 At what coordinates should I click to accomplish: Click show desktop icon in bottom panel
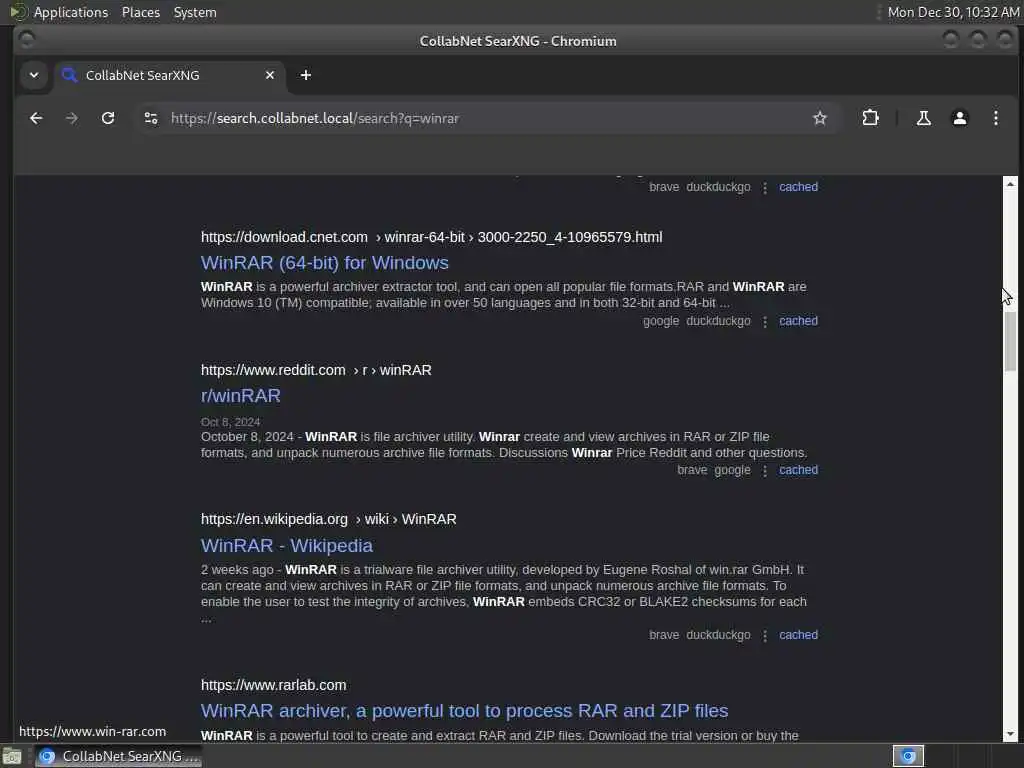coord(12,757)
